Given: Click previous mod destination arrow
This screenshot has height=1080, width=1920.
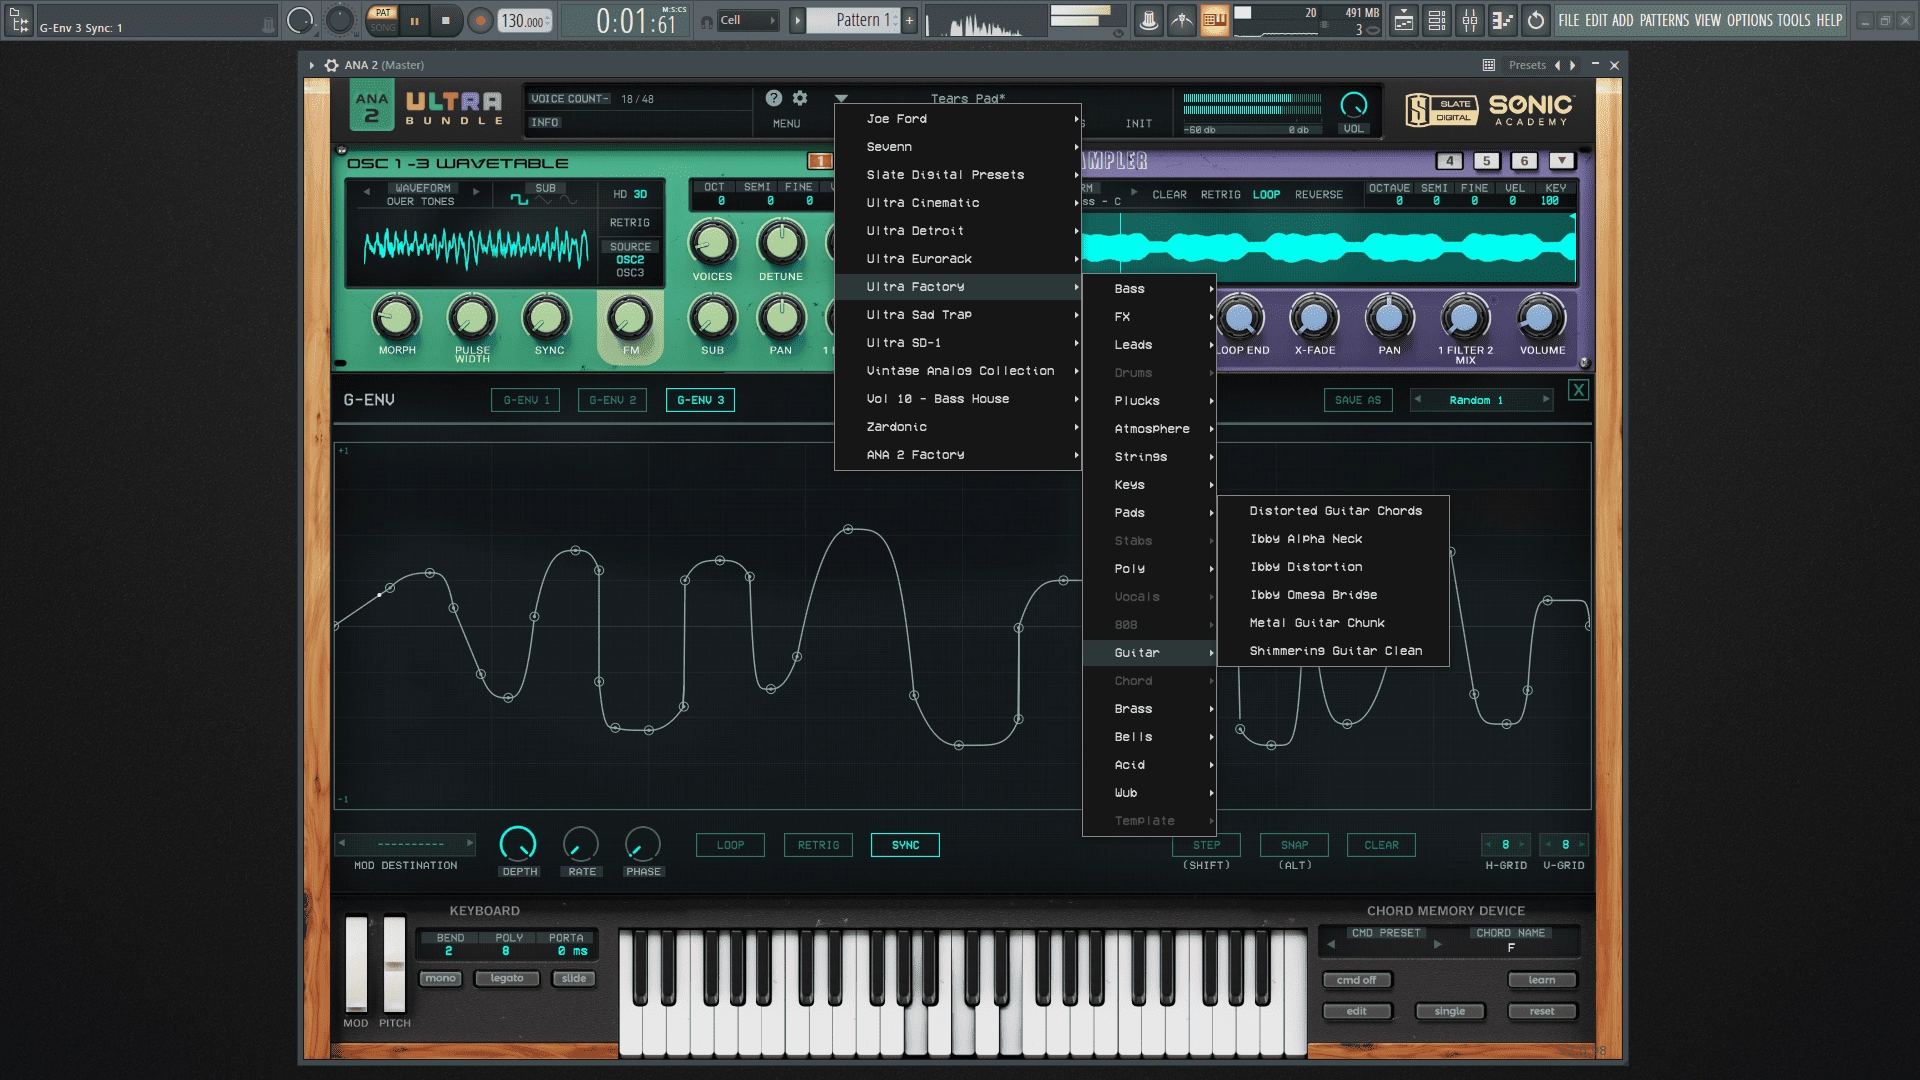Looking at the screenshot, I should (342, 843).
